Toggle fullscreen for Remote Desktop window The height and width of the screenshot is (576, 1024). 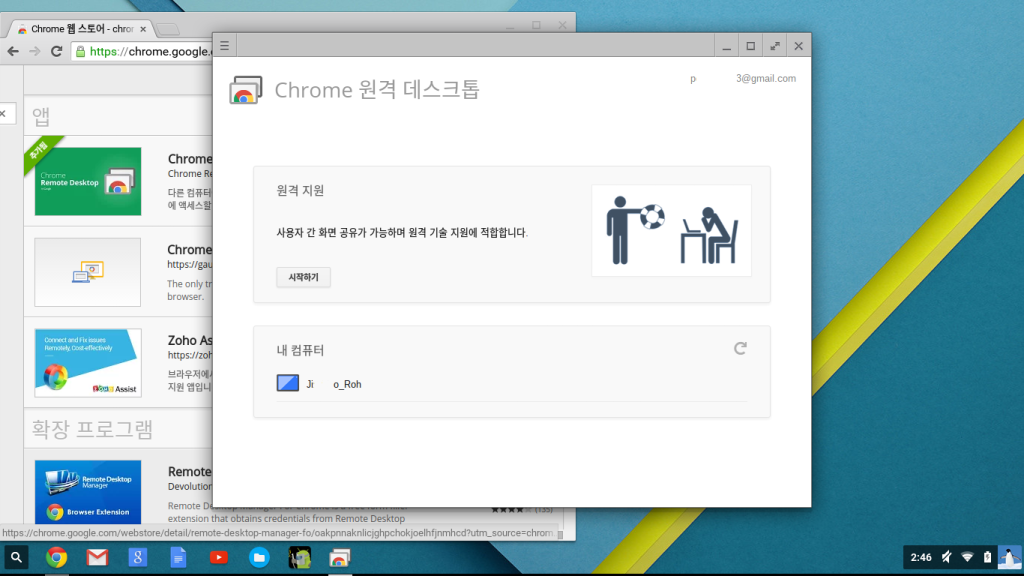click(775, 46)
